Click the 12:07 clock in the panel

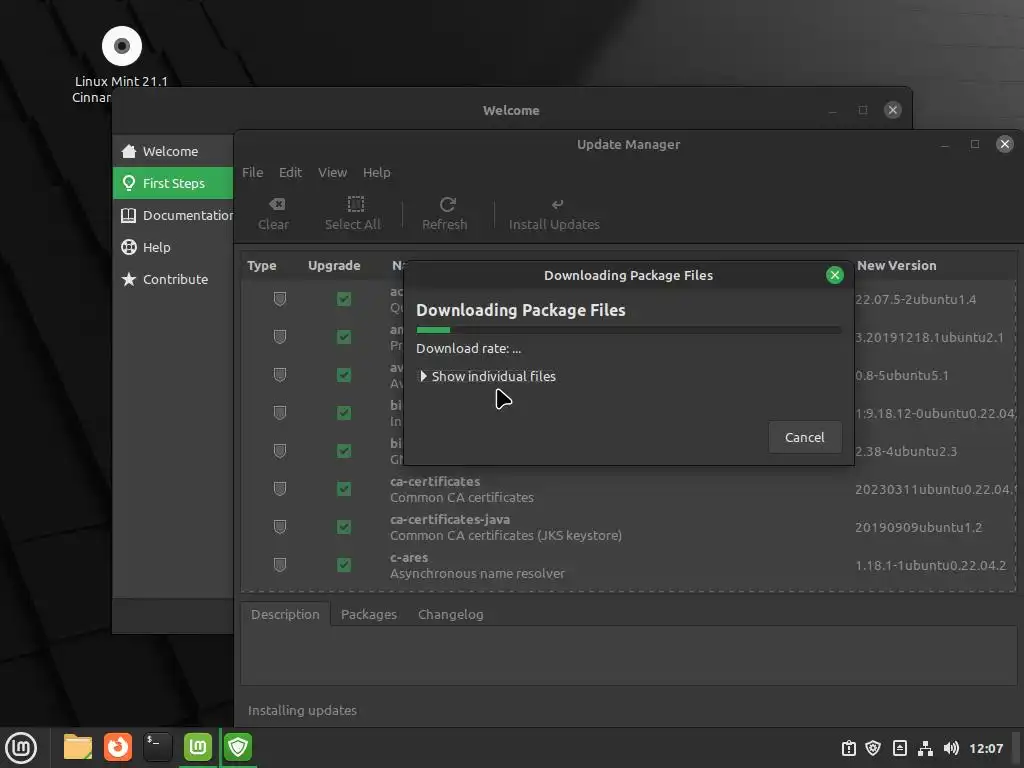(986, 748)
